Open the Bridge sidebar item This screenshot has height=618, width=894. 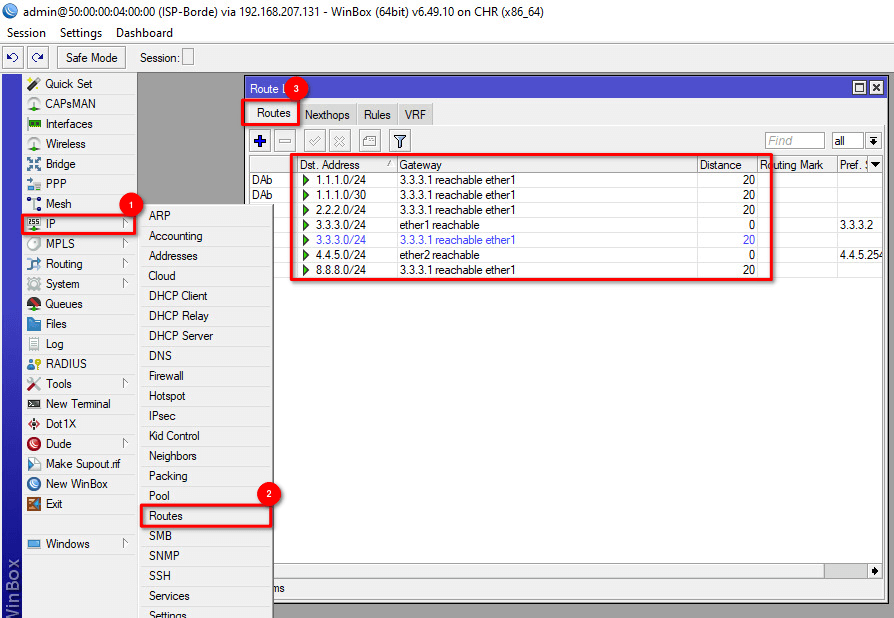click(x=60, y=164)
